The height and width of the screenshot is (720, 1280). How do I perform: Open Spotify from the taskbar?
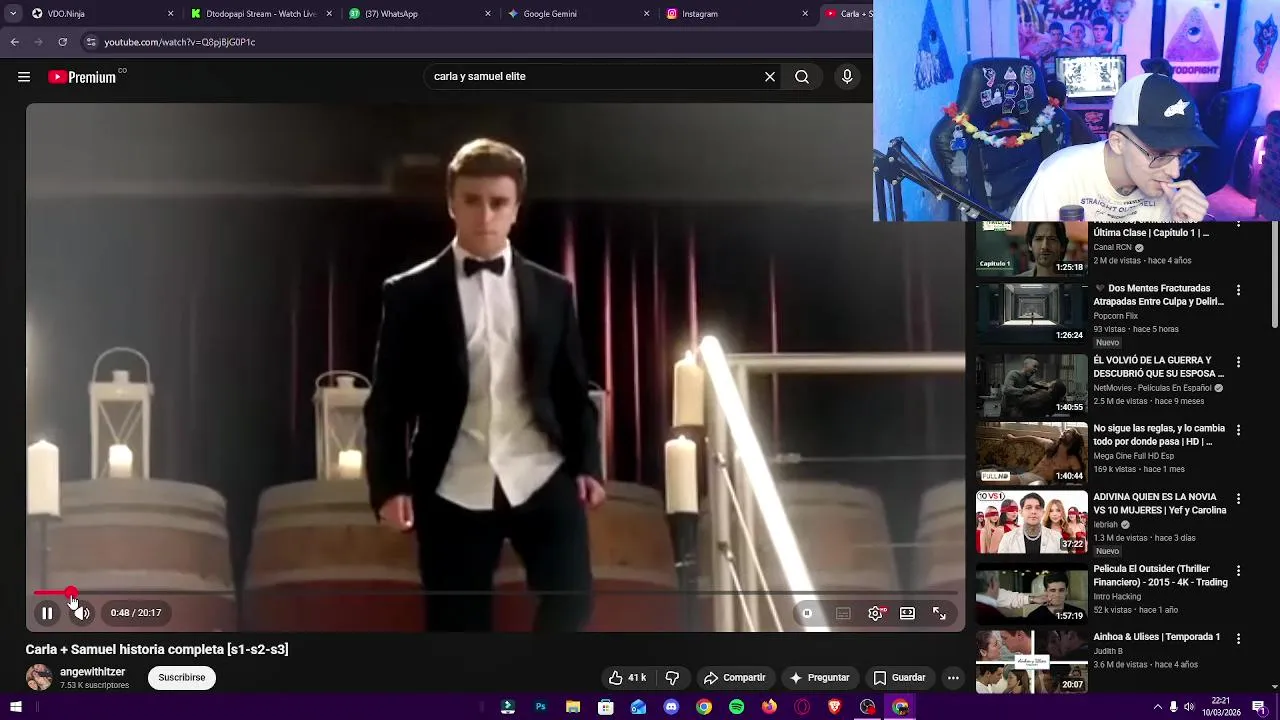[737, 707]
